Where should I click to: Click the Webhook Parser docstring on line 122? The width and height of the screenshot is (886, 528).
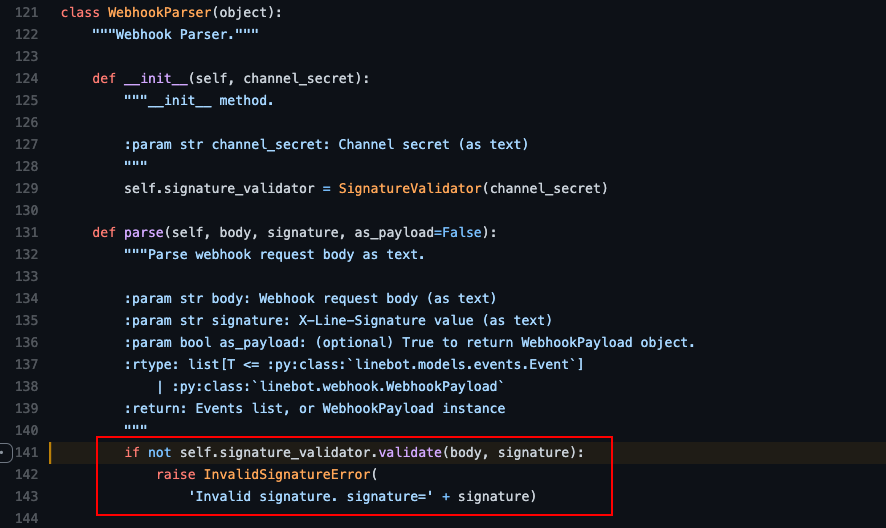[175, 34]
